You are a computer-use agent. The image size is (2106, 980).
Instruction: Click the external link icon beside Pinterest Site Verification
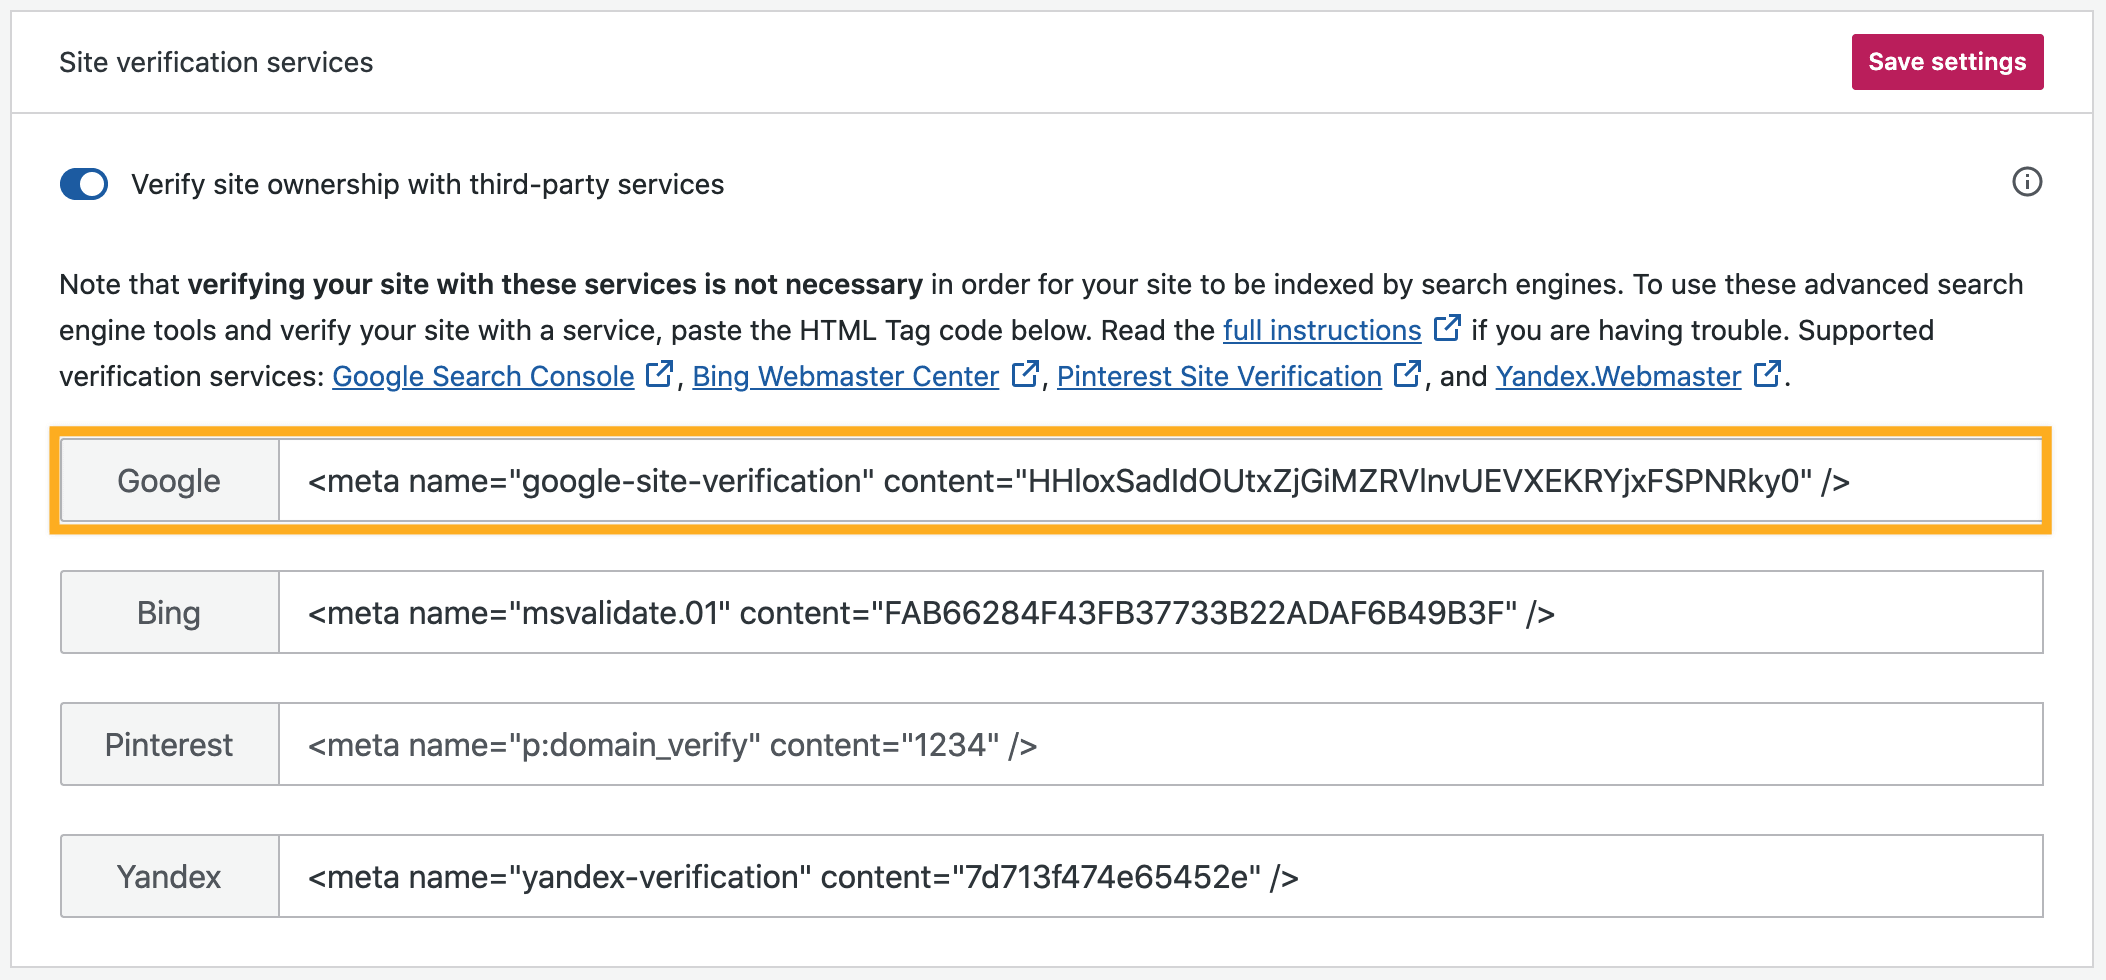[x=1408, y=373]
